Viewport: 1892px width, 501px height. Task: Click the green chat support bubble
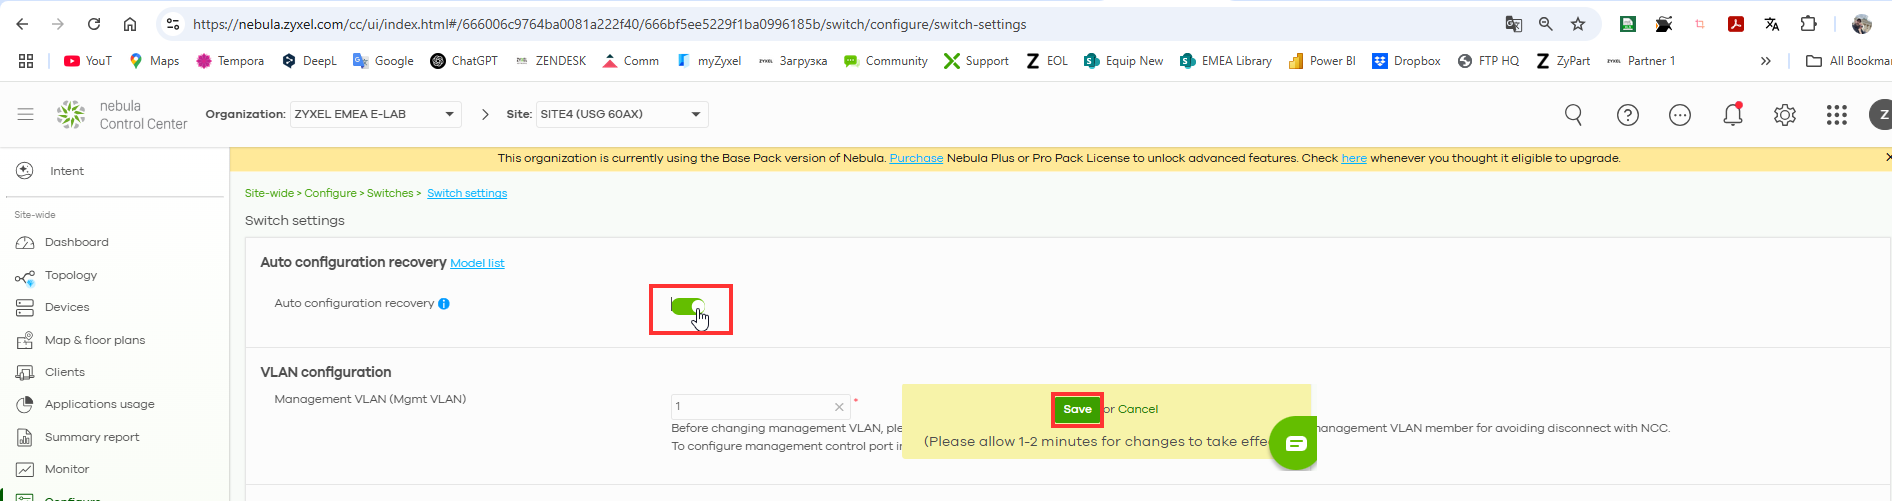(x=1295, y=443)
